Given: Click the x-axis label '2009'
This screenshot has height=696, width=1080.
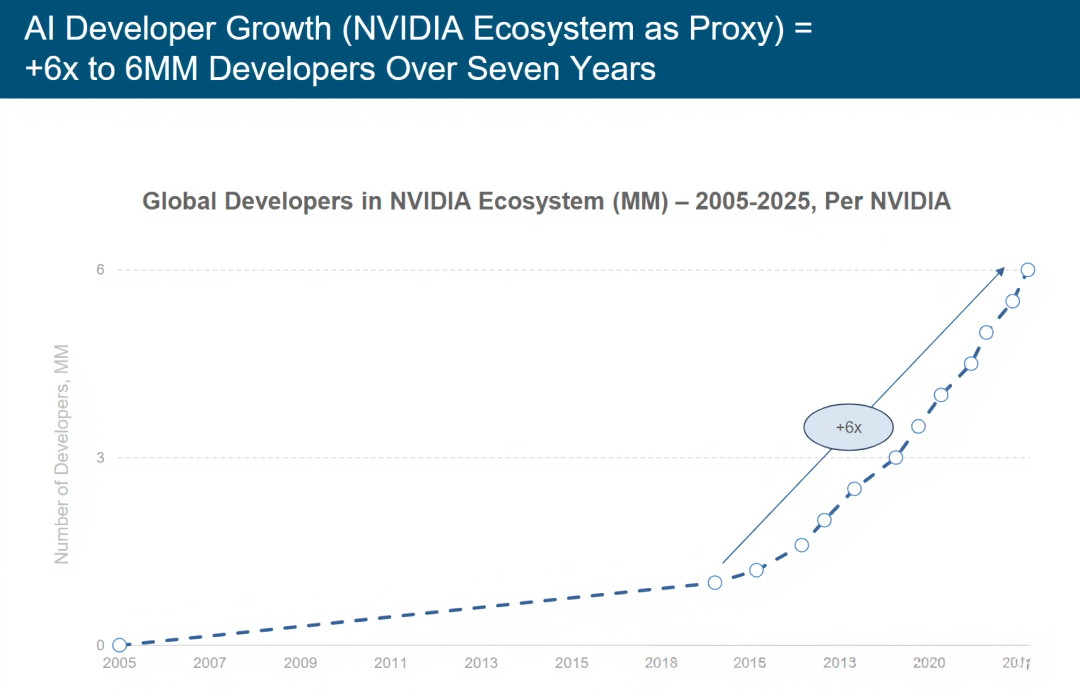Looking at the screenshot, I should click(300, 663).
